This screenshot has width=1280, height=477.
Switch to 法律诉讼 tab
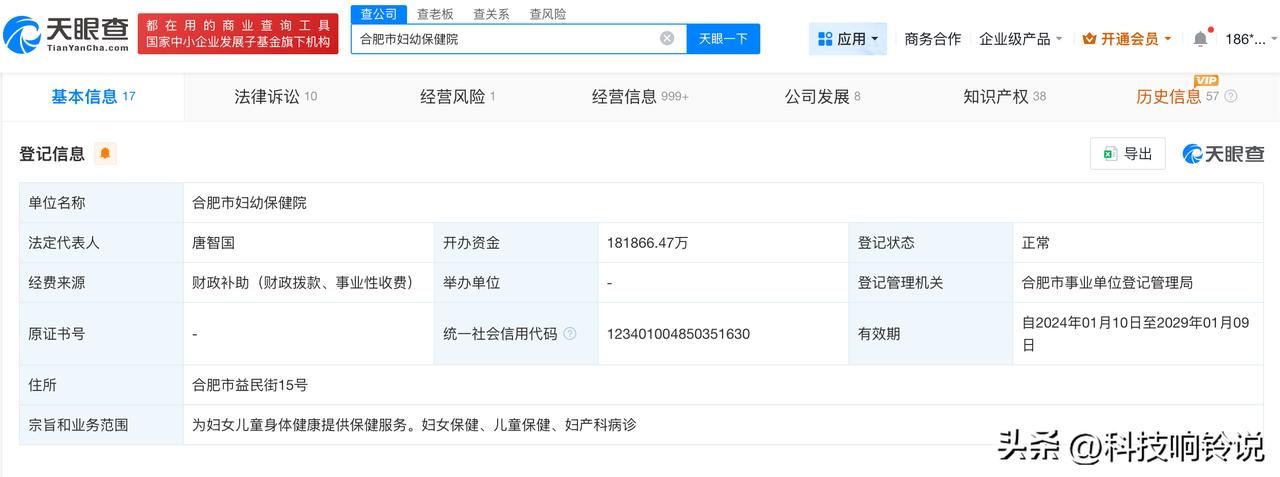(x=275, y=97)
